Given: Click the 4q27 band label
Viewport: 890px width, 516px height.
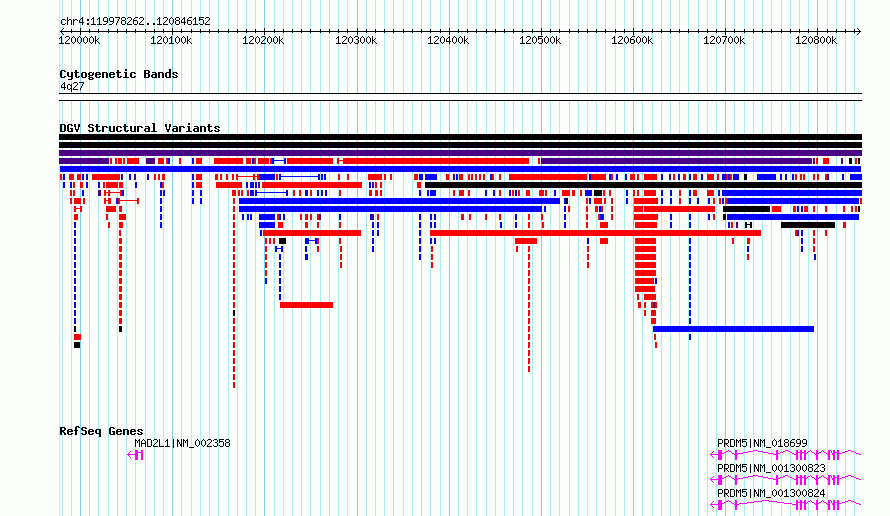Looking at the screenshot, I should click(x=72, y=86).
